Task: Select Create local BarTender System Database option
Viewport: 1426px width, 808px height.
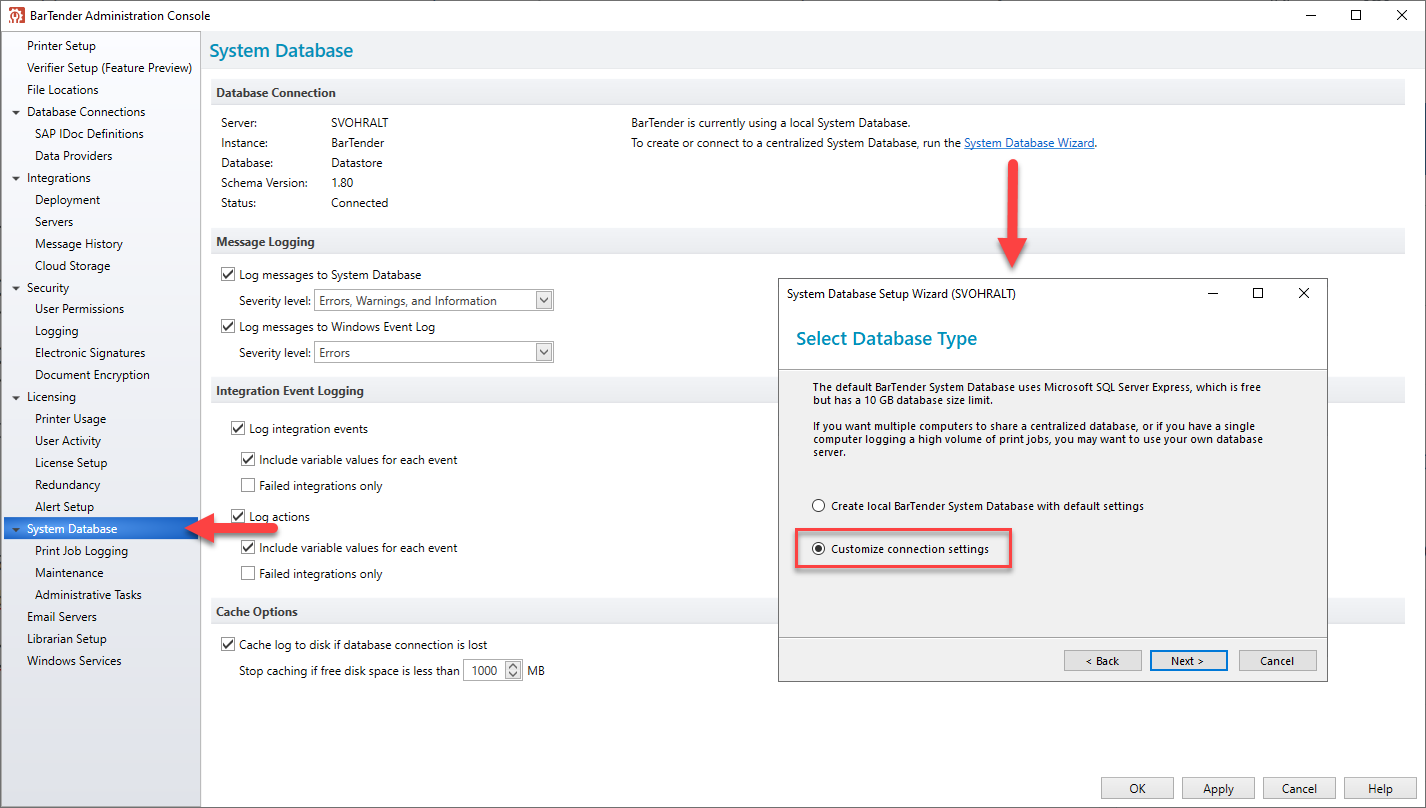Action: pyautogui.click(x=819, y=506)
